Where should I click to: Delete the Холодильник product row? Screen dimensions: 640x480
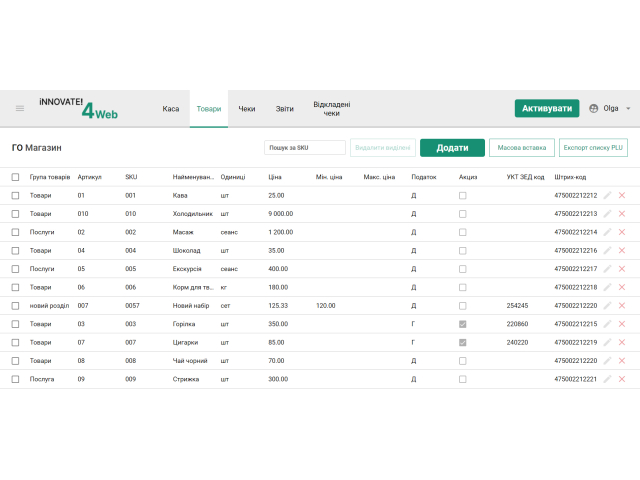click(x=622, y=214)
